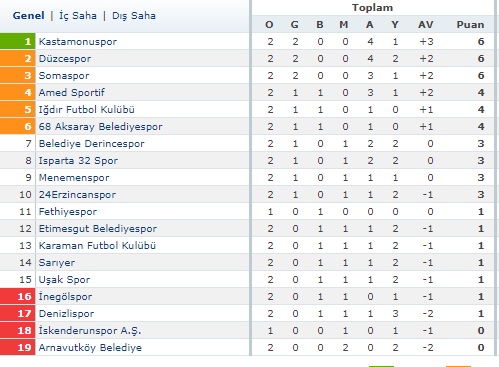The height and width of the screenshot is (367, 499).
Task: Select the Dış Saha away standings tab
Action: coord(134,16)
